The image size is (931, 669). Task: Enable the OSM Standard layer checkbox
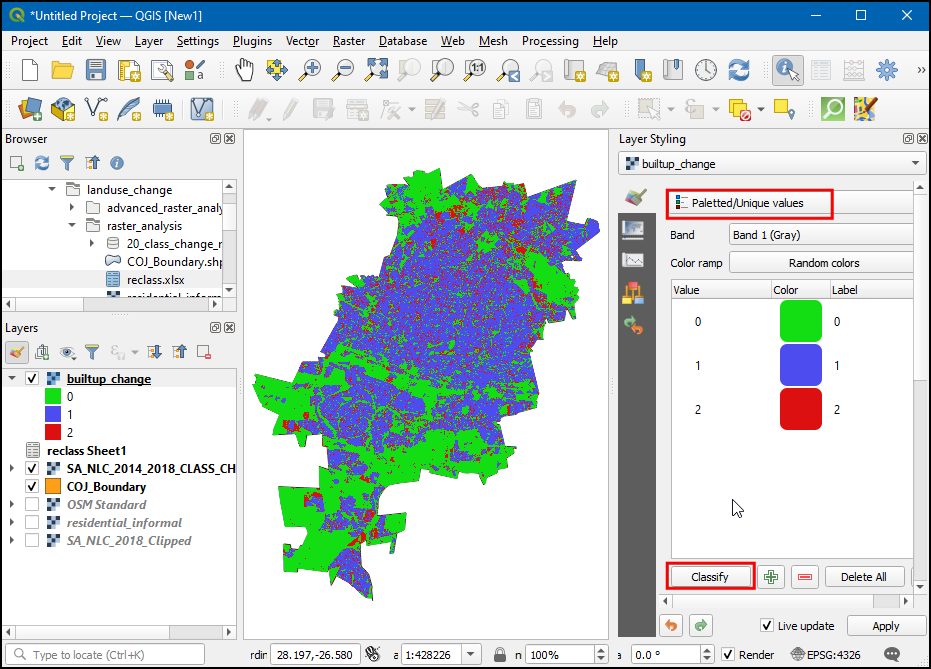32,505
